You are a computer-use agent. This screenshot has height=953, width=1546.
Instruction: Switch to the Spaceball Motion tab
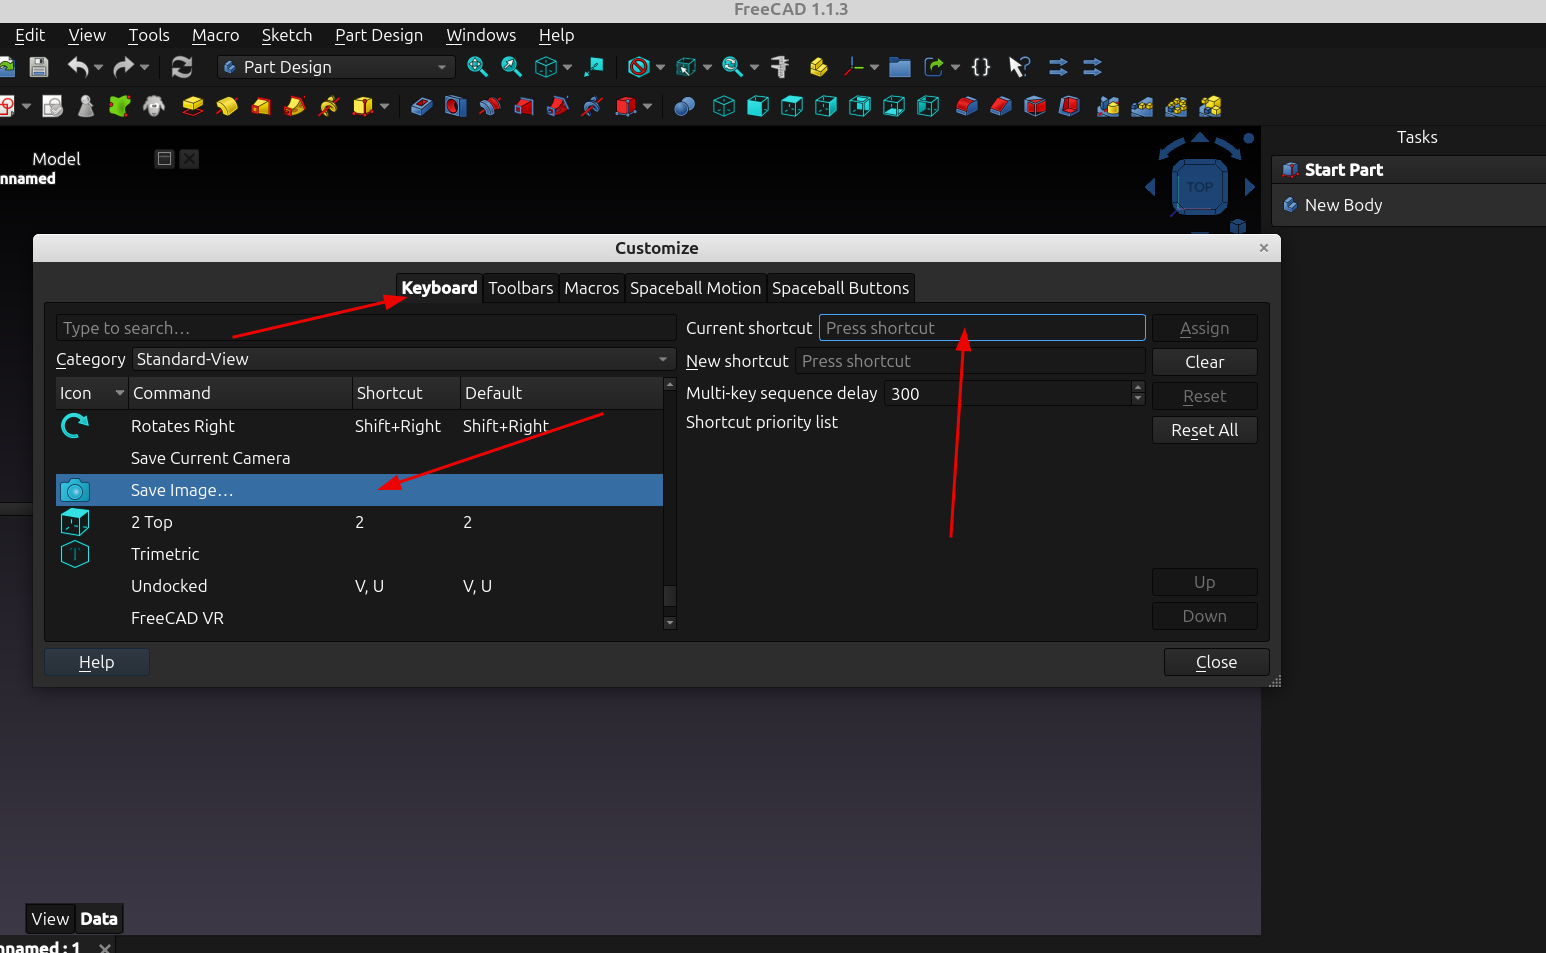click(695, 288)
